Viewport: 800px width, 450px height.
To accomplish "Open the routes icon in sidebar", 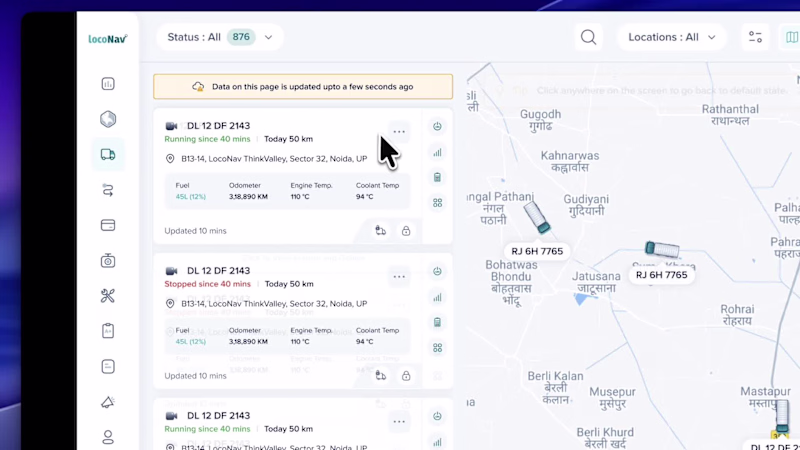I will [108, 190].
